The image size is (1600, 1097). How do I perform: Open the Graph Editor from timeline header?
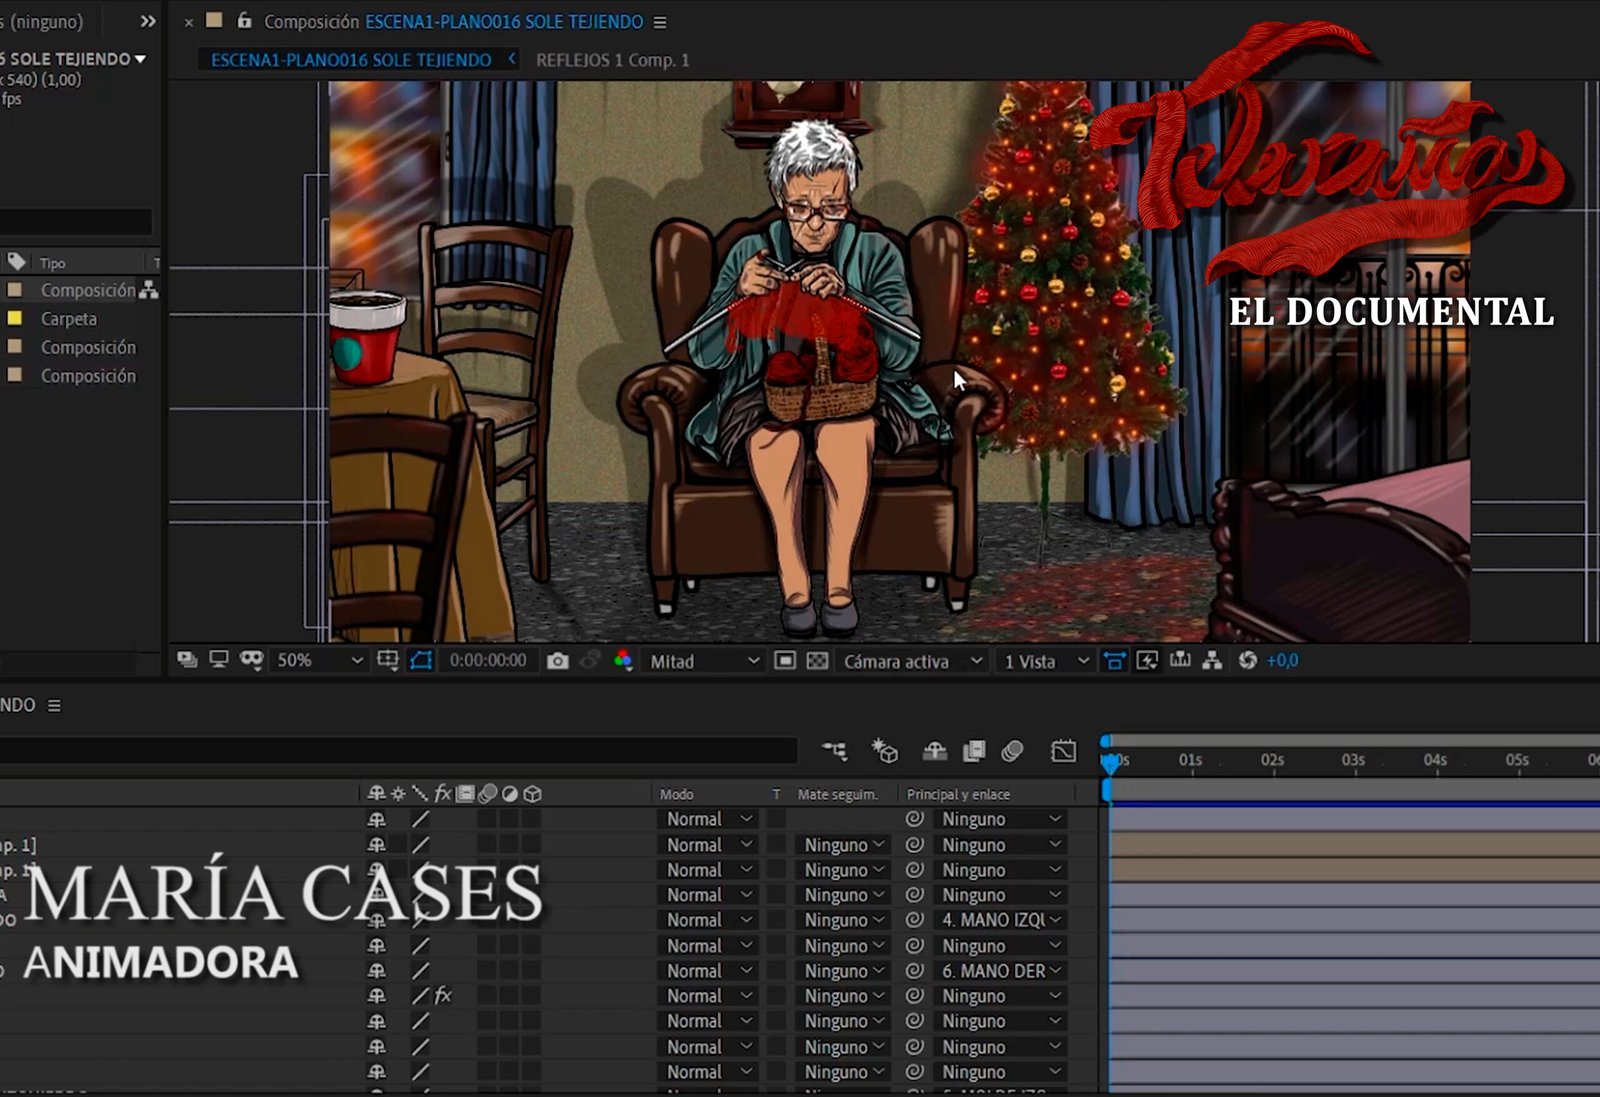pos(1063,751)
